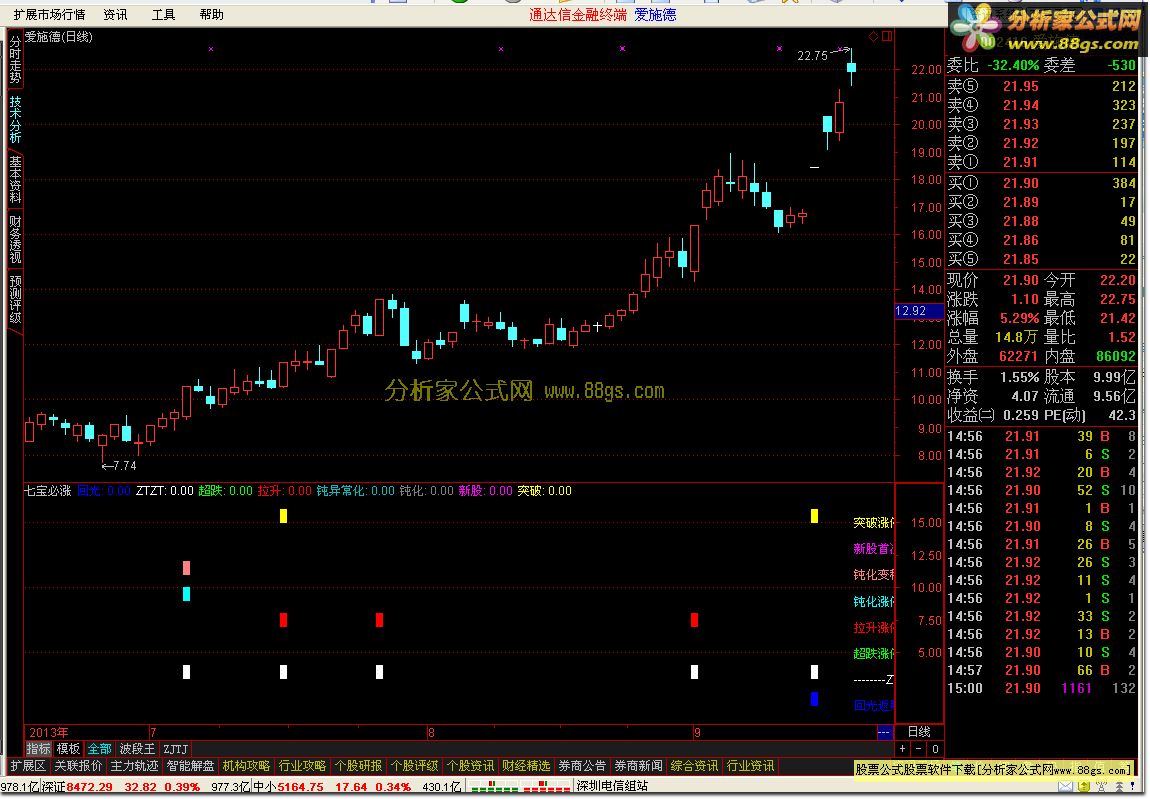The width and height of the screenshot is (1150, 799).
Task: Click the diamond icon at chart top-right
Action: (x=874, y=36)
